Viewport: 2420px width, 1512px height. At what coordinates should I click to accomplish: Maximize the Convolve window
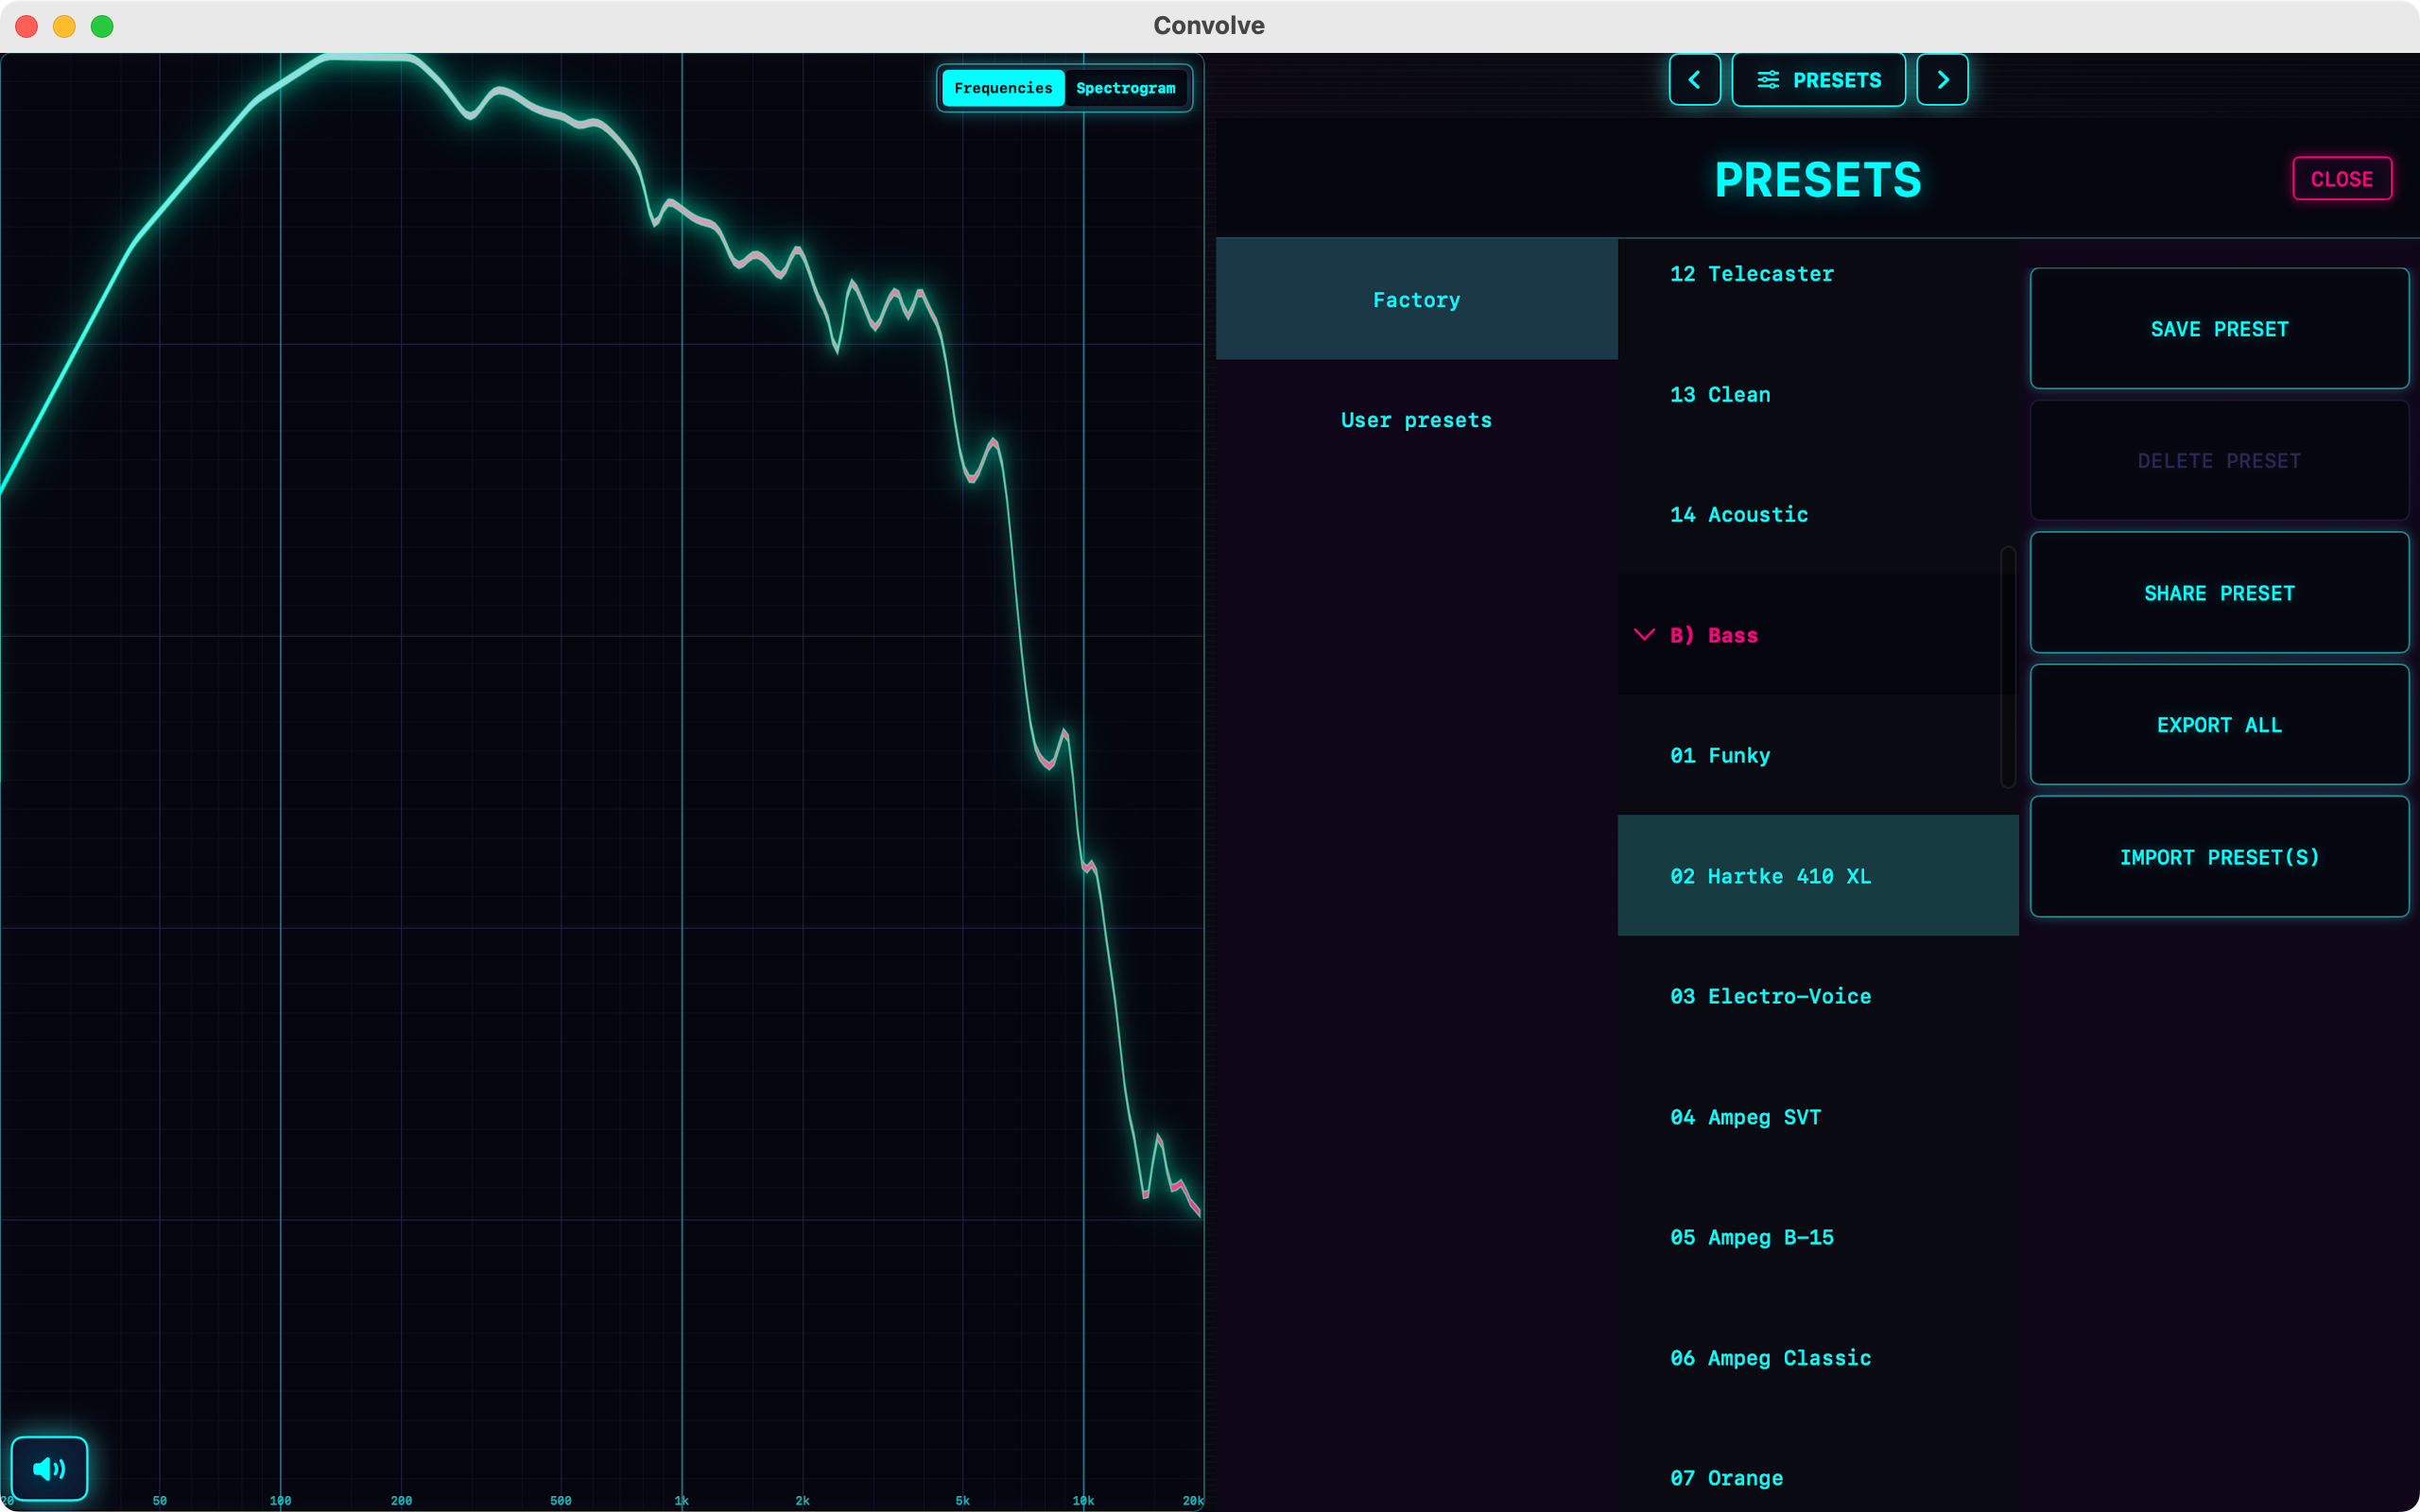[x=102, y=26]
